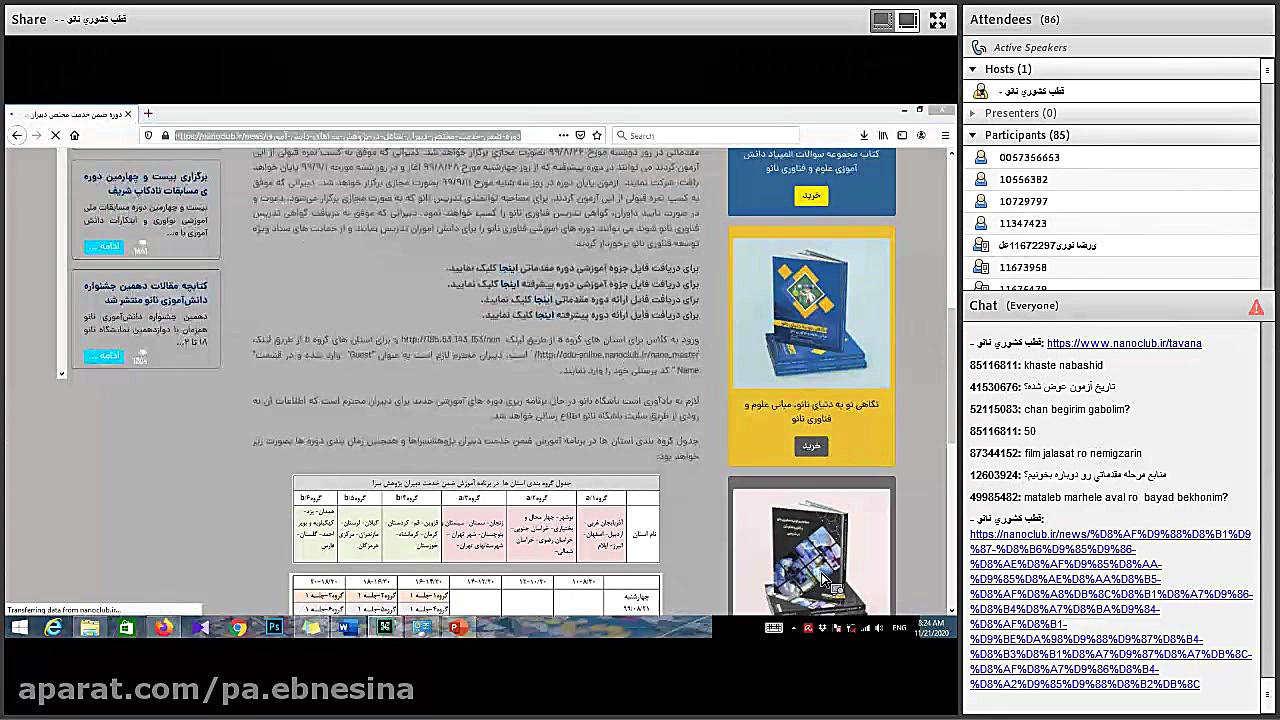Open the browser downloads arrow
This screenshot has width=1280, height=720.
864,135
